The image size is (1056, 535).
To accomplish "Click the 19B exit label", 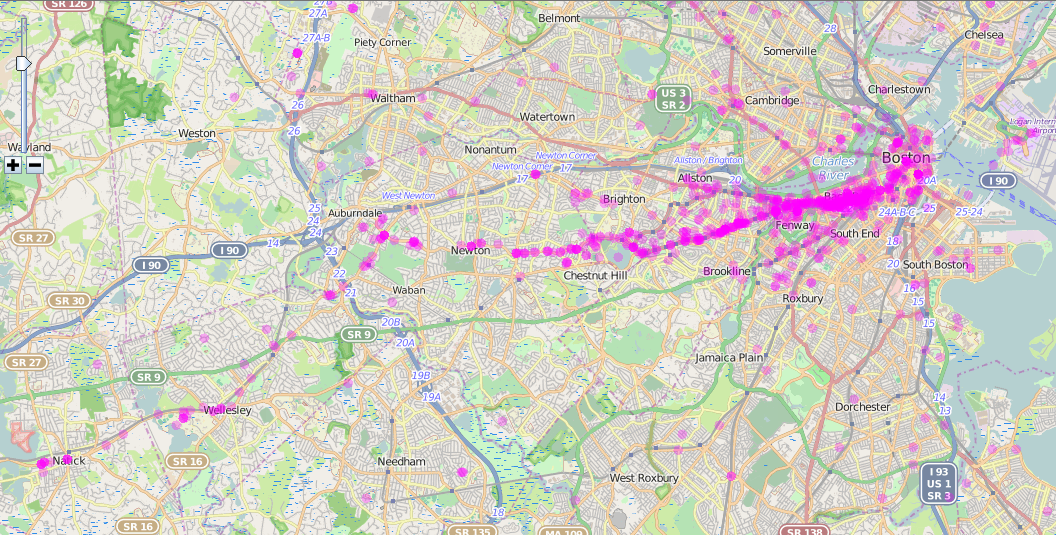I will pyautogui.click(x=421, y=375).
